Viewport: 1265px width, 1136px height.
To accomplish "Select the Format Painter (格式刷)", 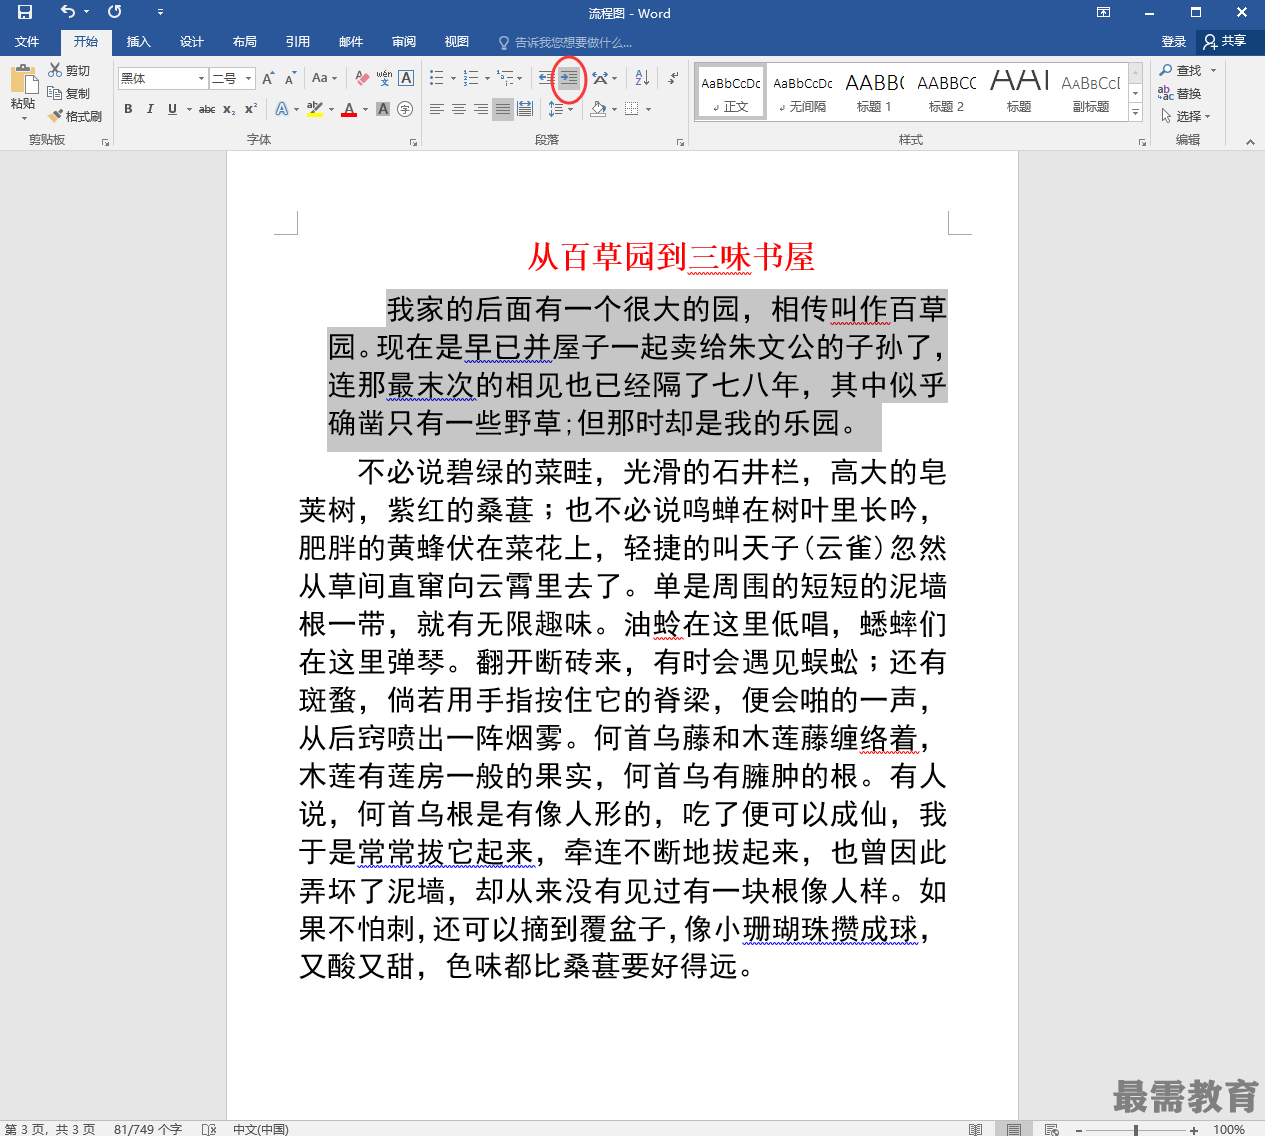I will pyautogui.click(x=75, y=116).
